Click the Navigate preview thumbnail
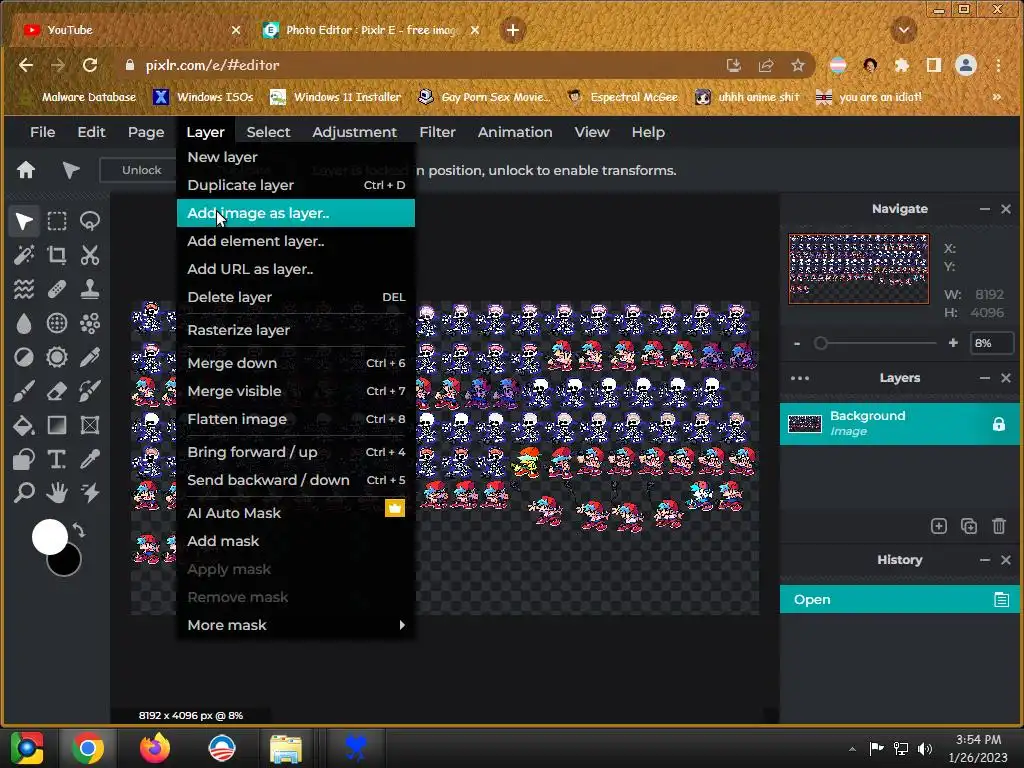Viewport: 1024px width, 768px height. click(859, 268)
